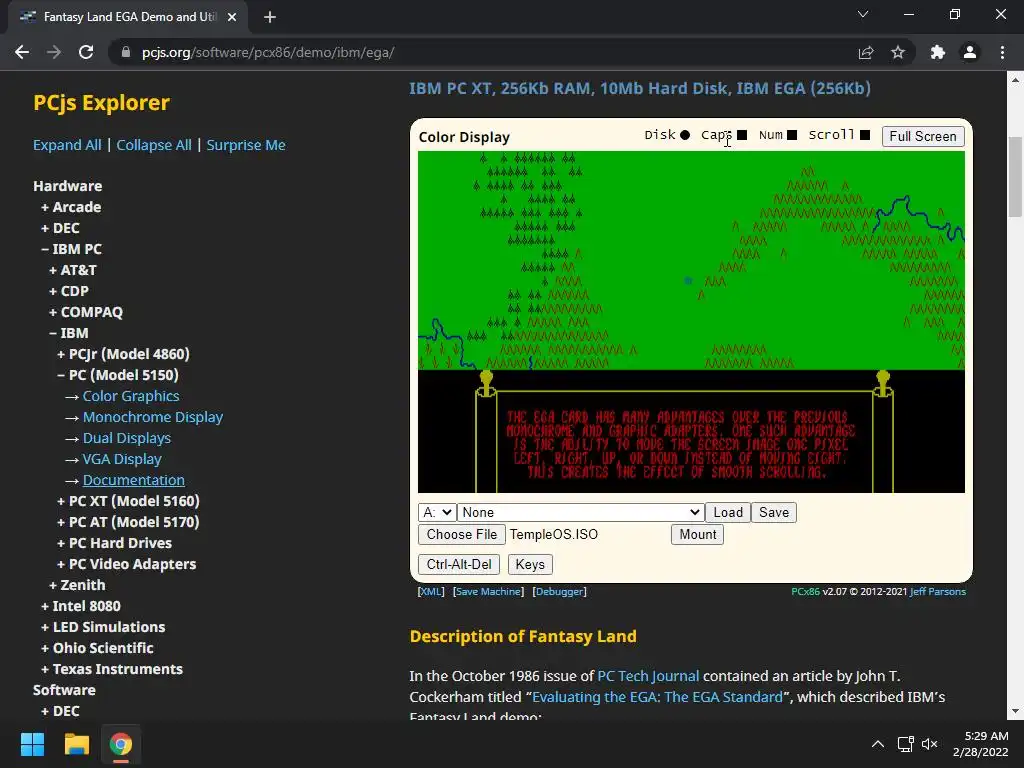Expand the Hardware DEC node below Arcade

(60, 228)
